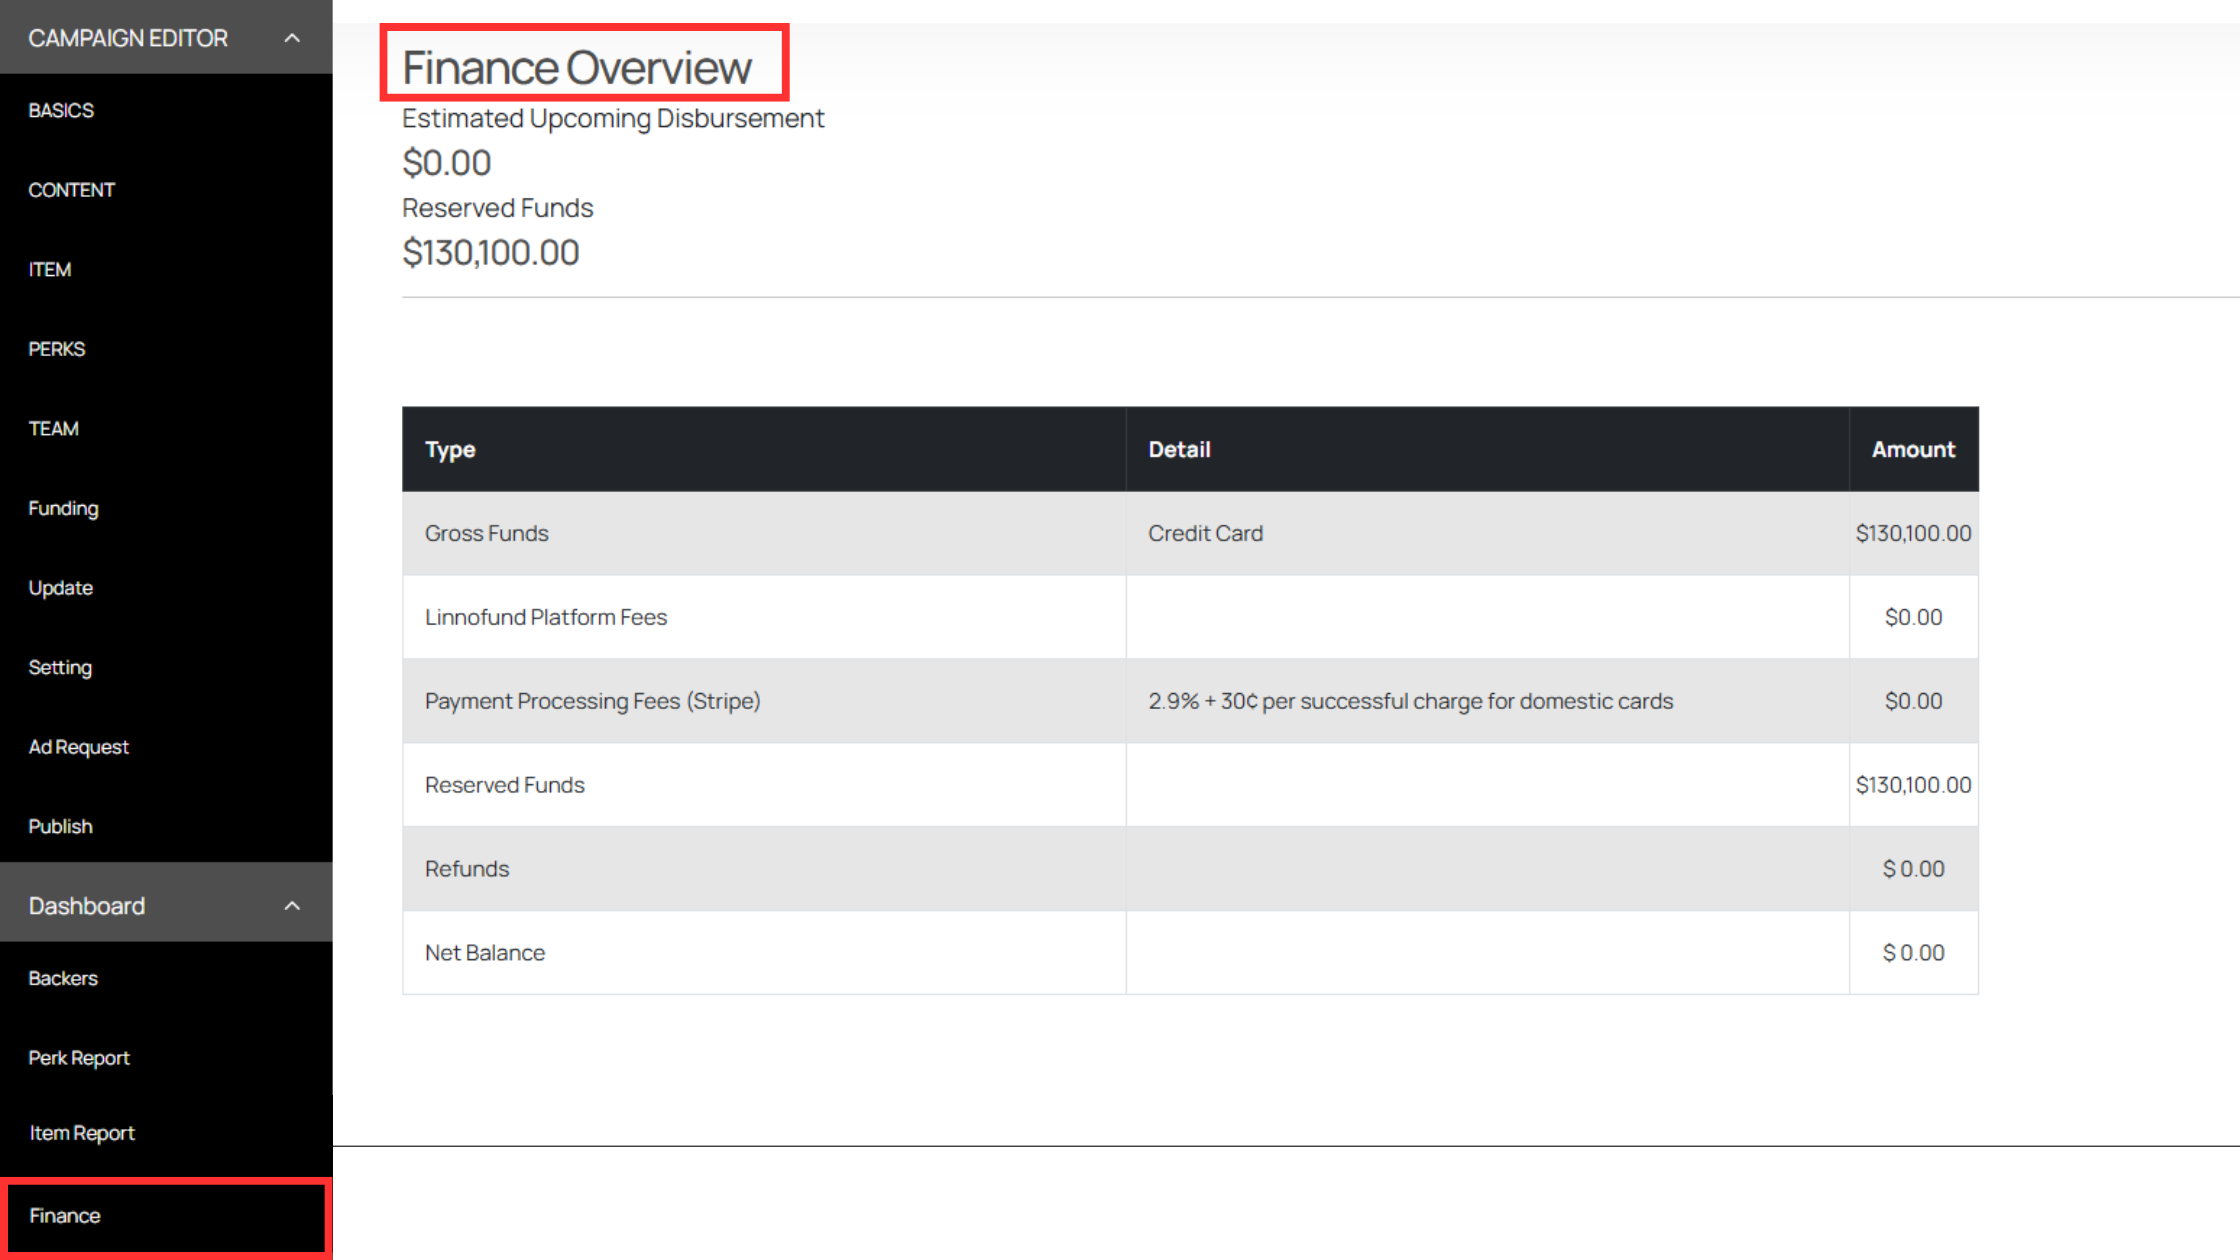This screenshot has height=1260, width=2240.
Task: Open the Perk Report
Action: click(x=79, y=1058)
